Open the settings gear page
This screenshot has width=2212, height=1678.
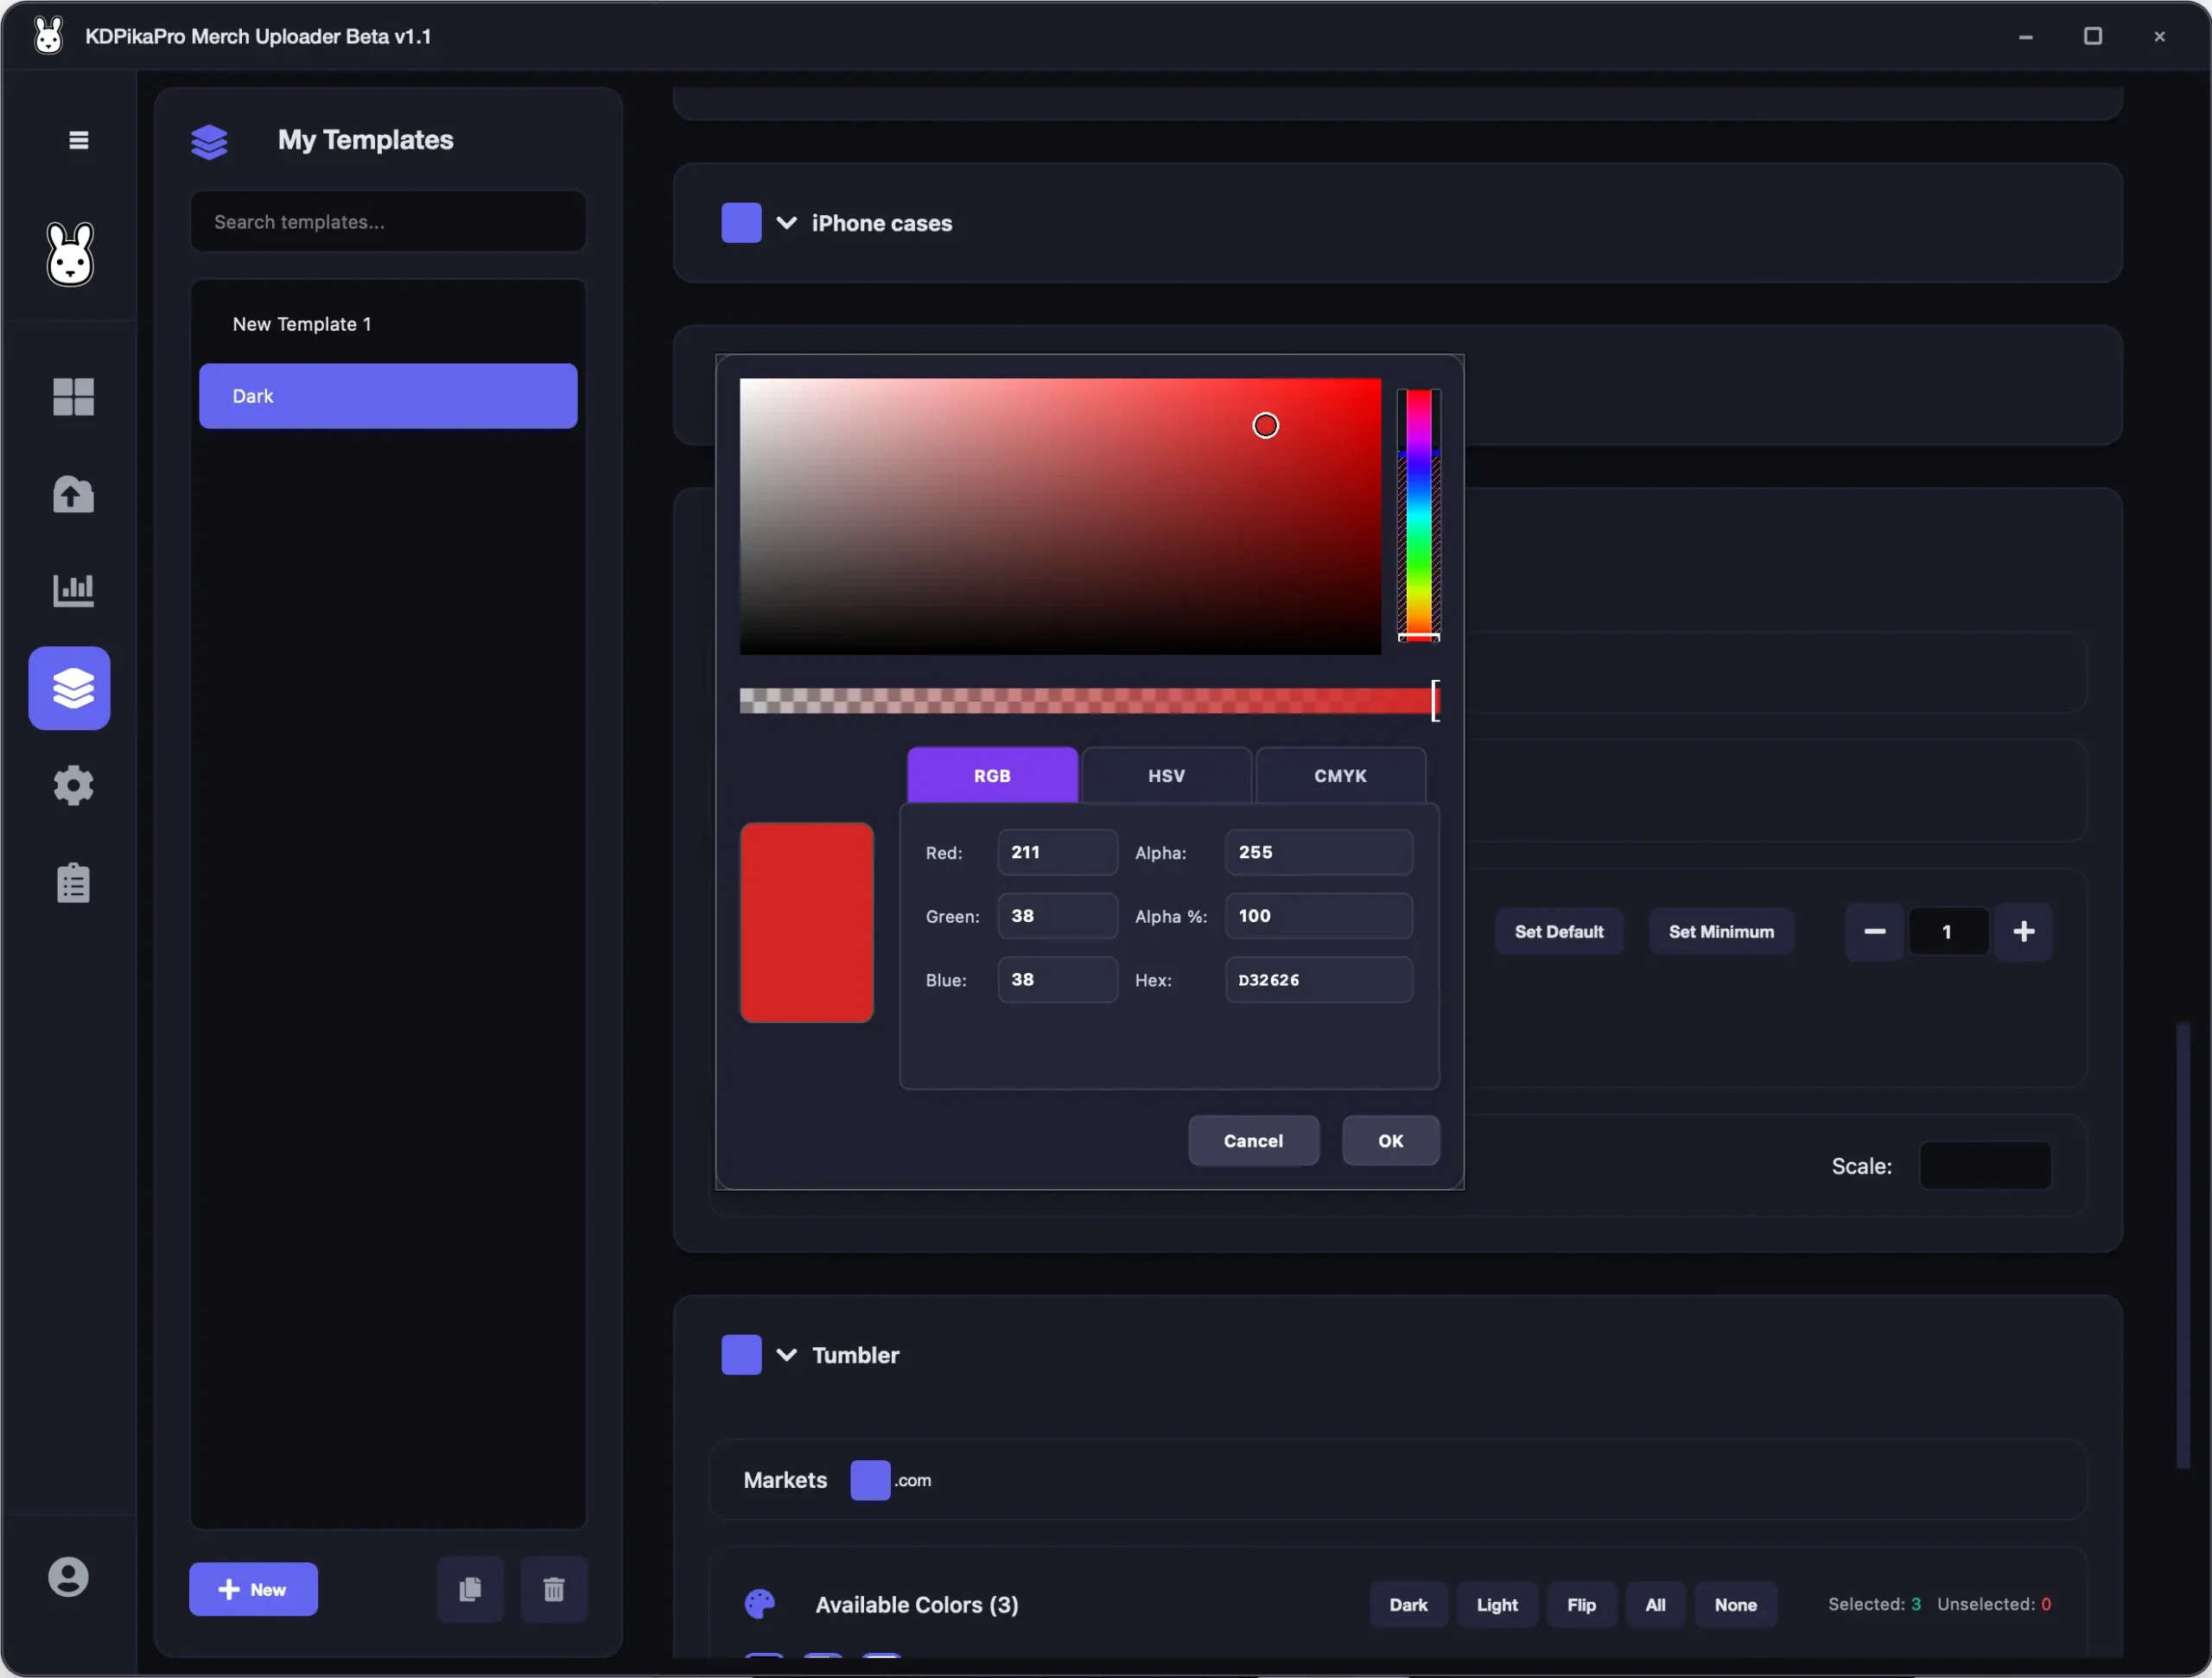73,786
